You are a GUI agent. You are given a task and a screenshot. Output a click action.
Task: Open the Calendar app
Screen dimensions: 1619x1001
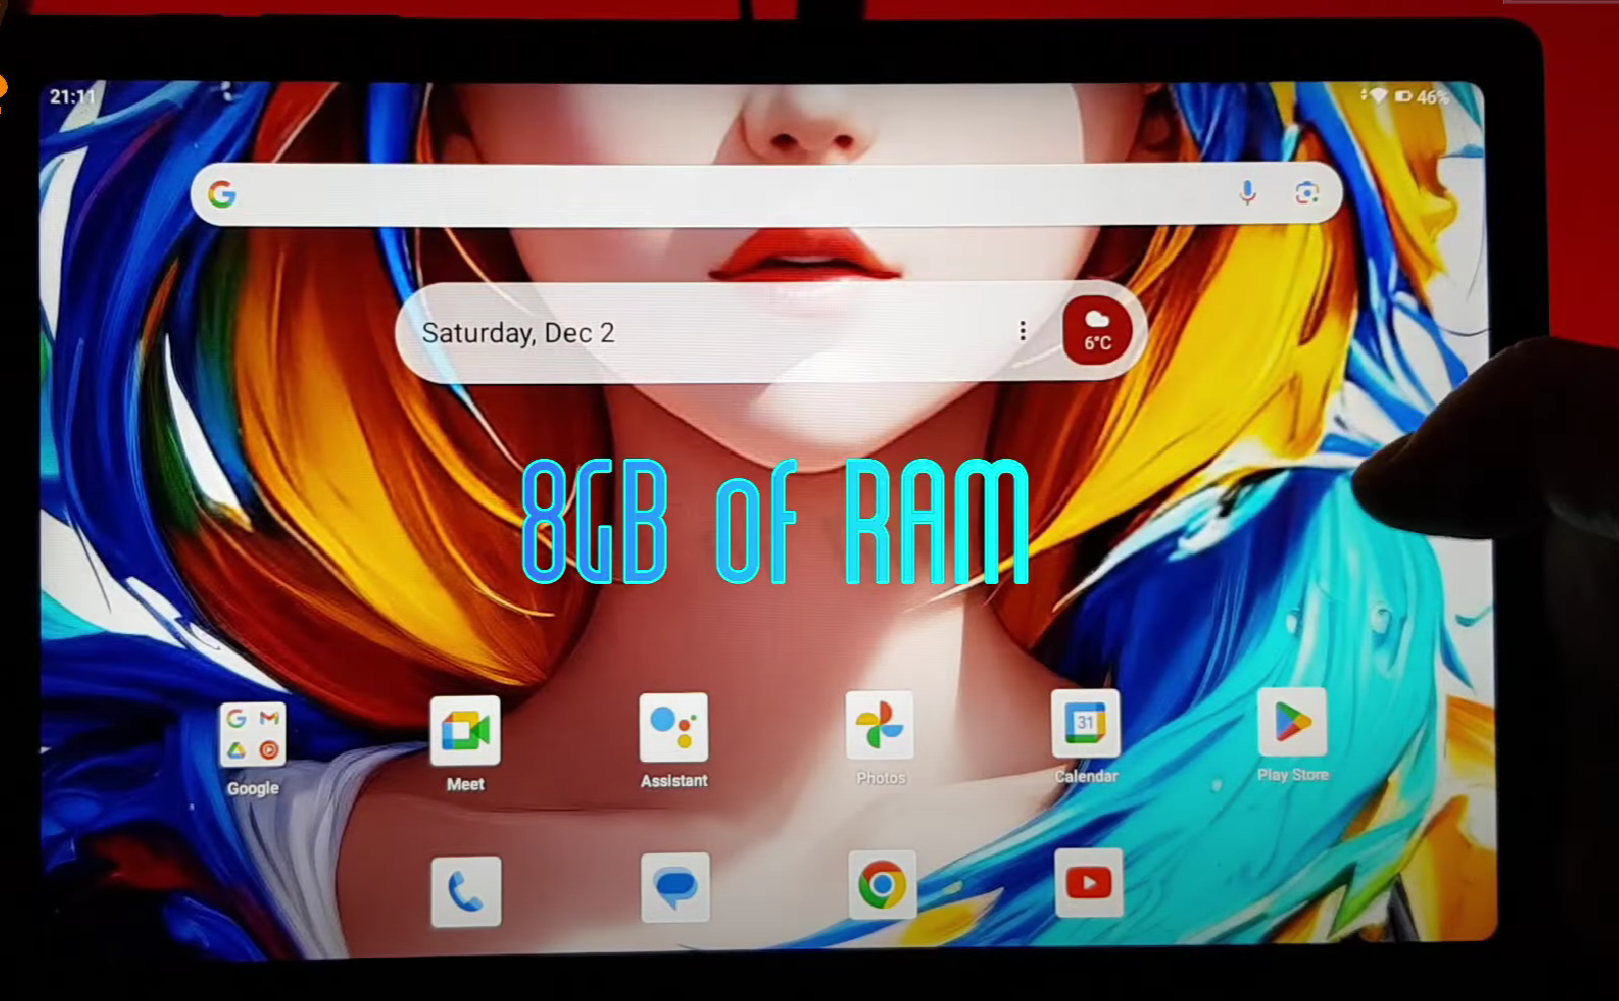pos(1086,723)
